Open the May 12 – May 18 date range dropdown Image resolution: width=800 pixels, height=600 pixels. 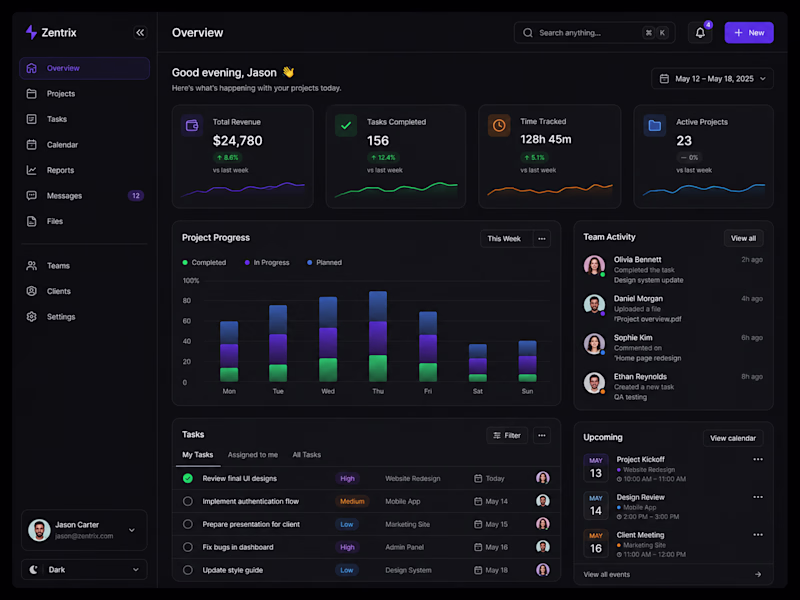coord(712,79)
